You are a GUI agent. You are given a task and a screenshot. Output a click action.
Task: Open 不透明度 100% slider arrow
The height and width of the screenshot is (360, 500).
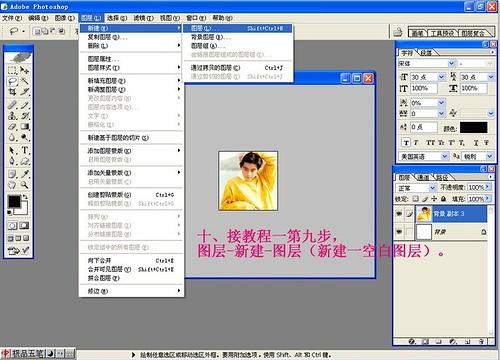tap(488, 187)
